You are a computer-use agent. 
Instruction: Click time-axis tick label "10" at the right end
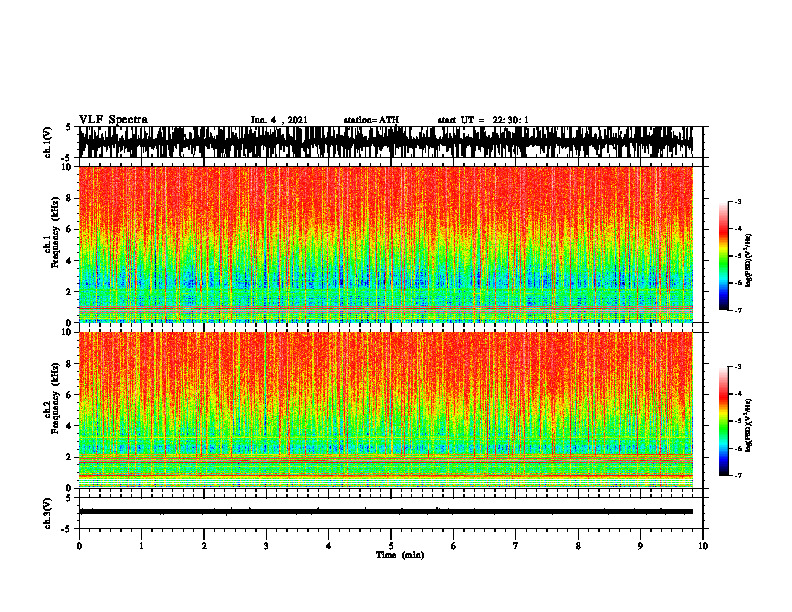click(x=703, y=546)
